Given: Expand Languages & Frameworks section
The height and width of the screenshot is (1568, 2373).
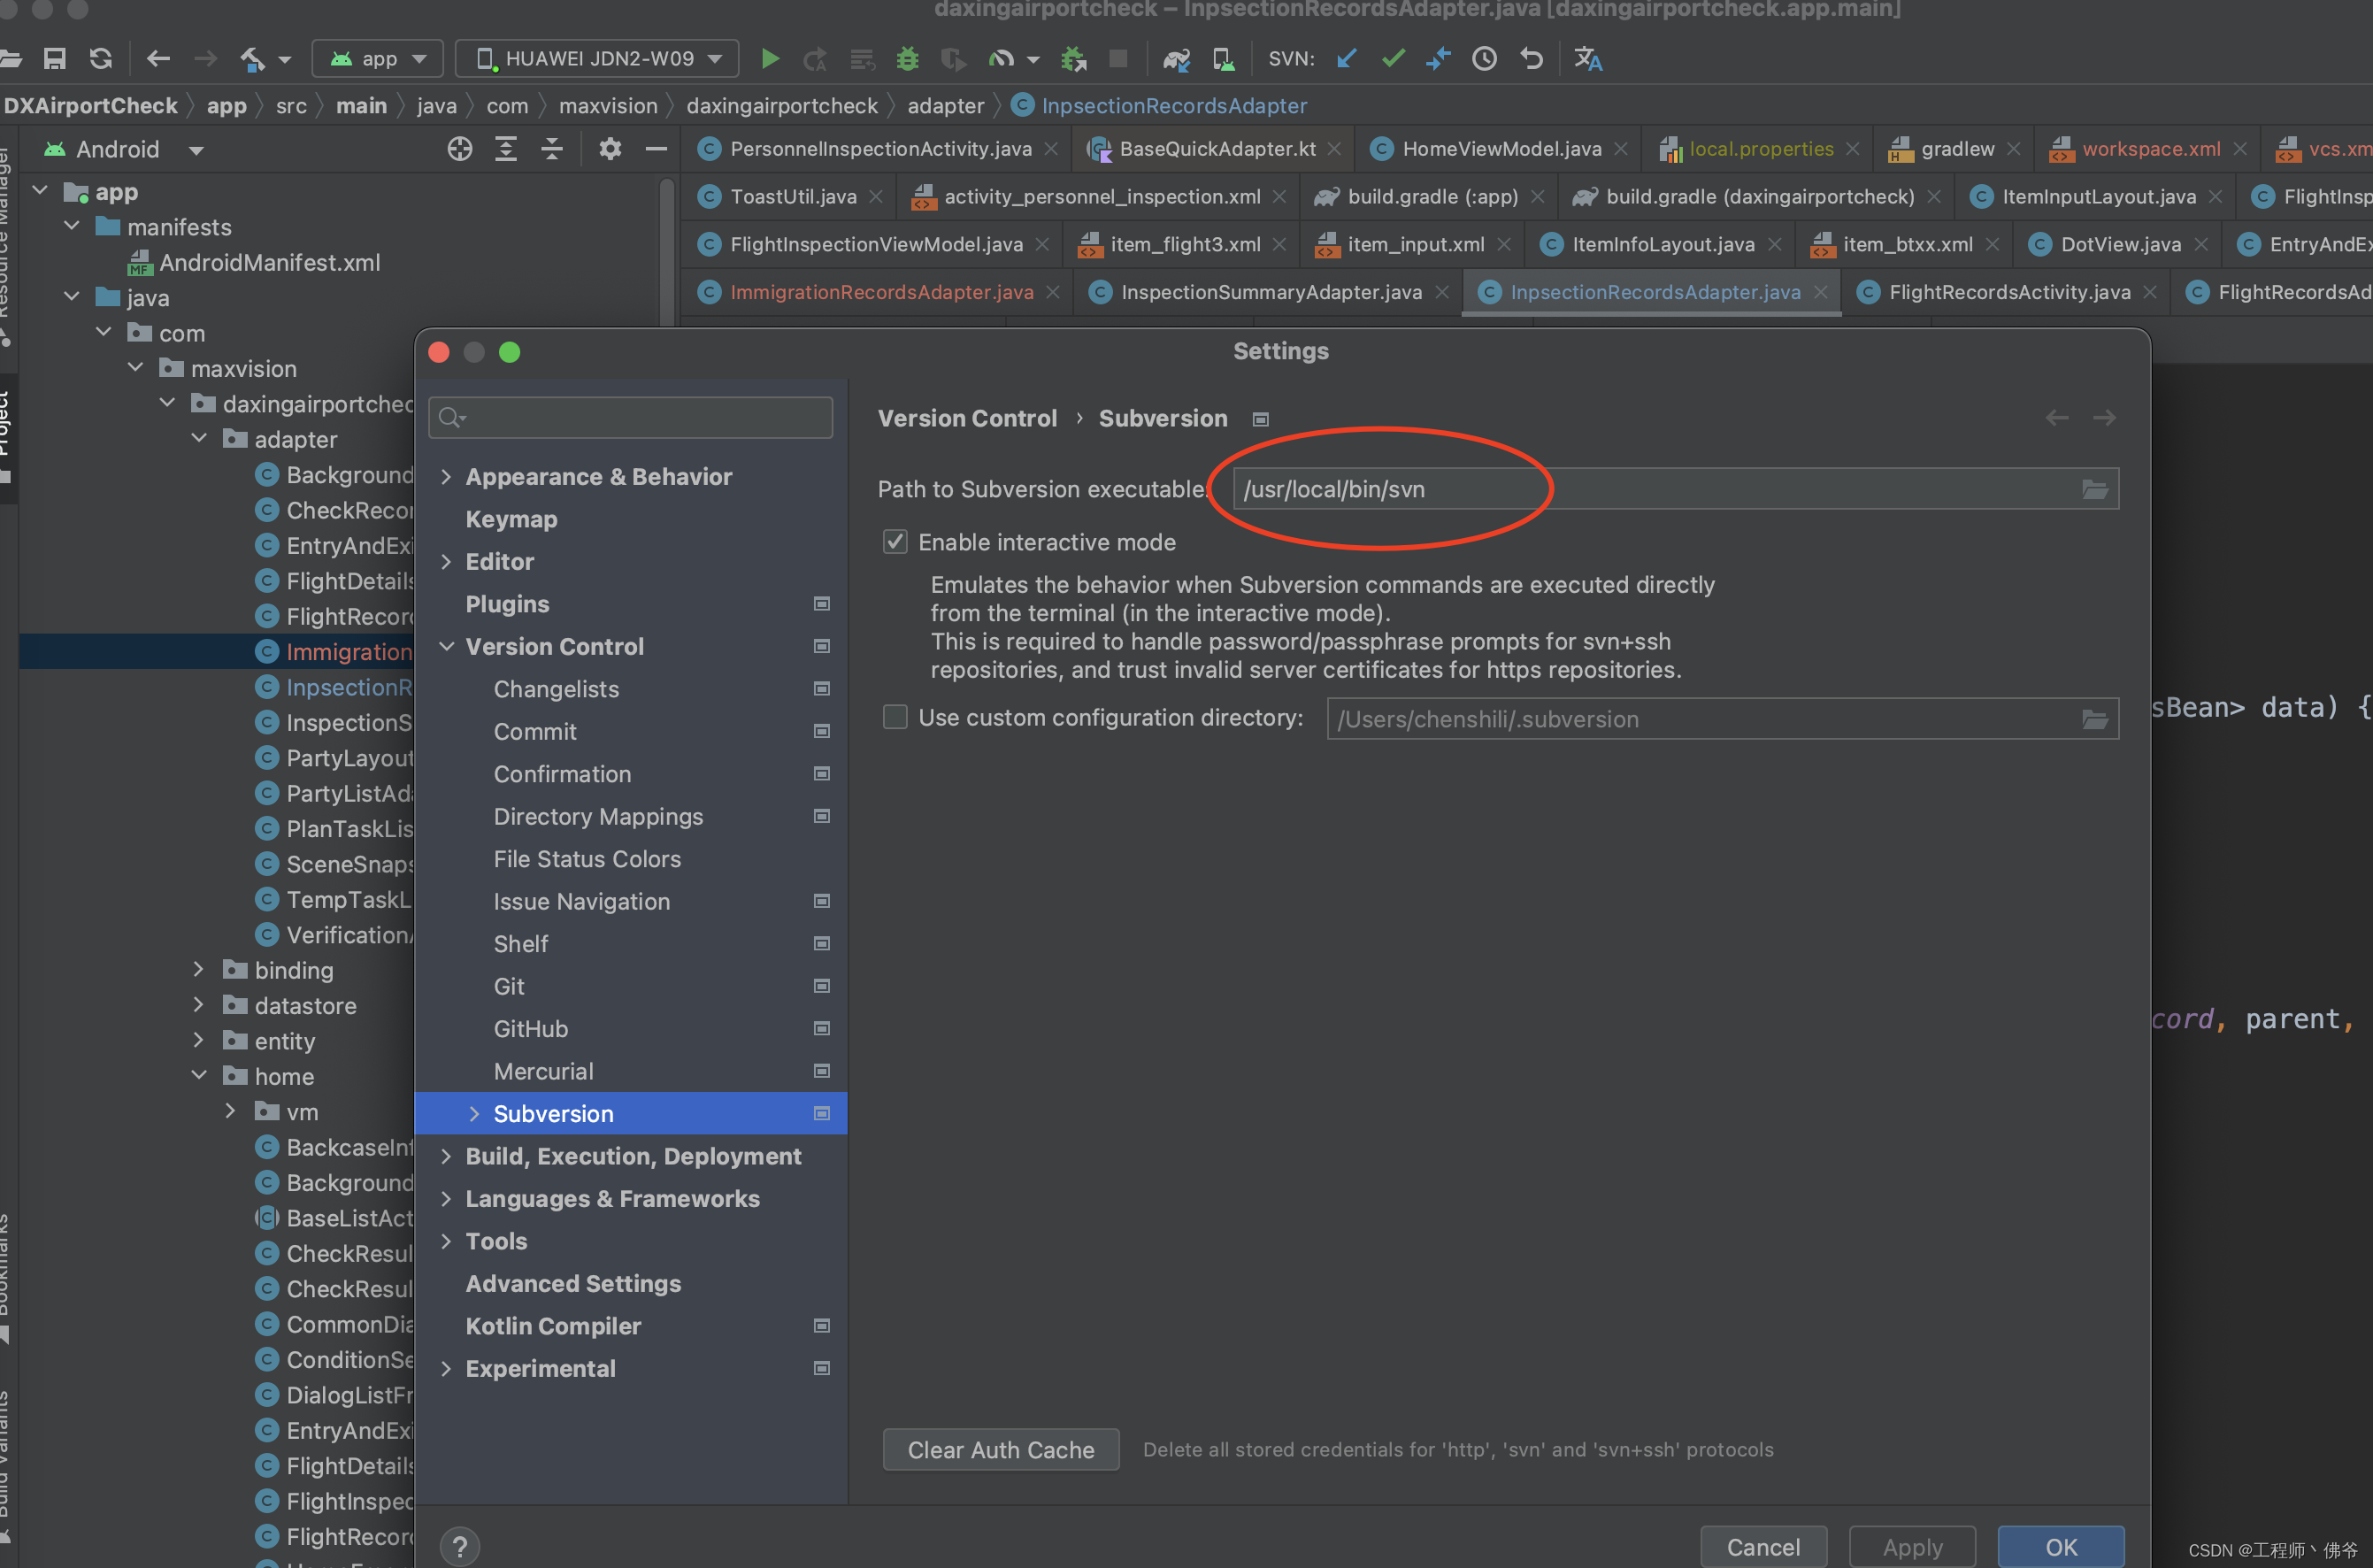Looking at the screenshot, I should [446, 1199].
